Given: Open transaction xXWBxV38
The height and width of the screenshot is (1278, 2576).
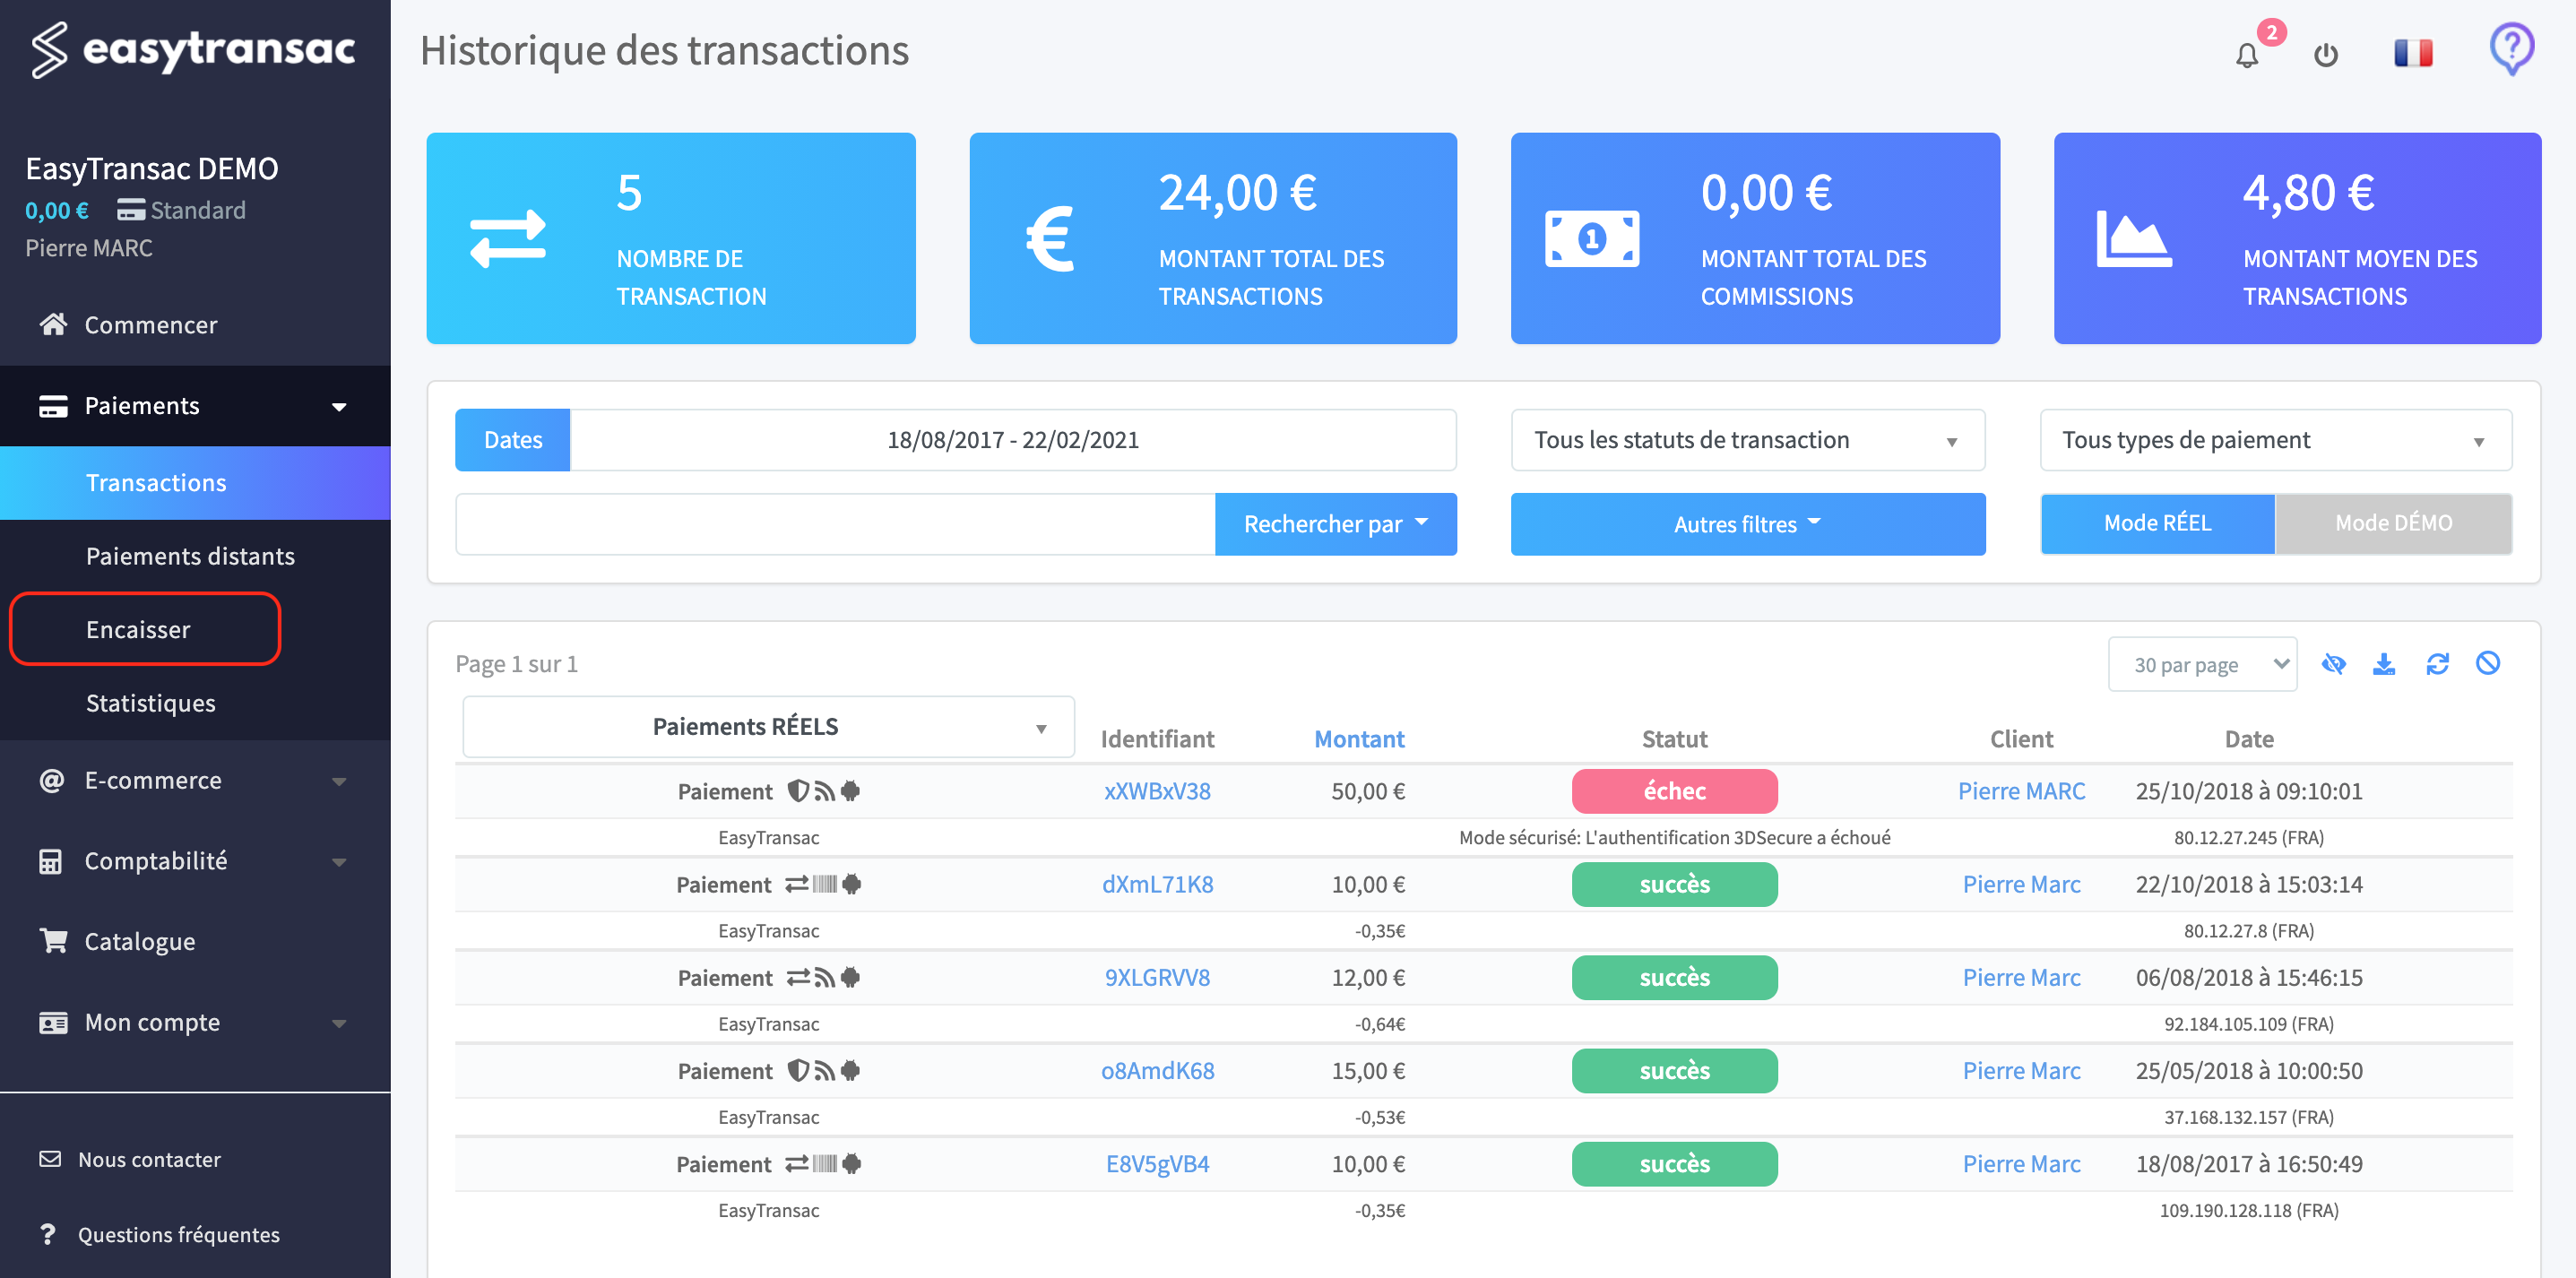Looking at the screenshot, I should (1157, 791).
